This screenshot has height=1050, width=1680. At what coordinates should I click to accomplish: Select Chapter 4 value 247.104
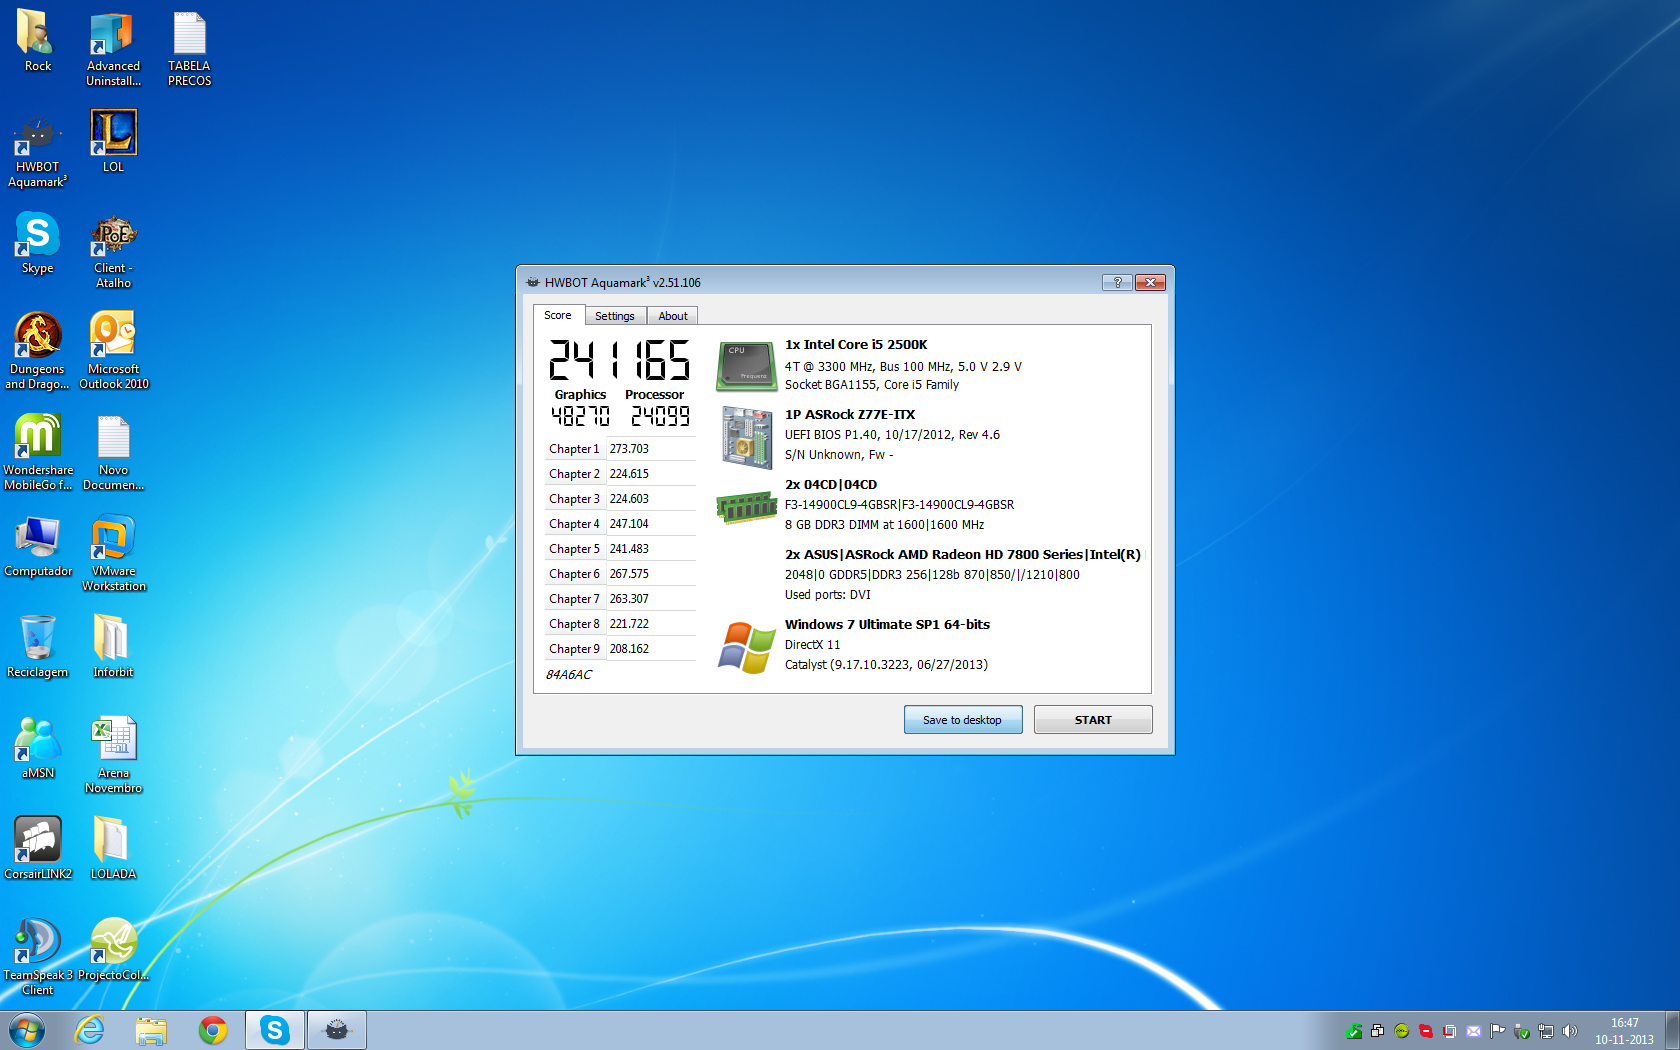pyautogui.click(x=629, y=524)
